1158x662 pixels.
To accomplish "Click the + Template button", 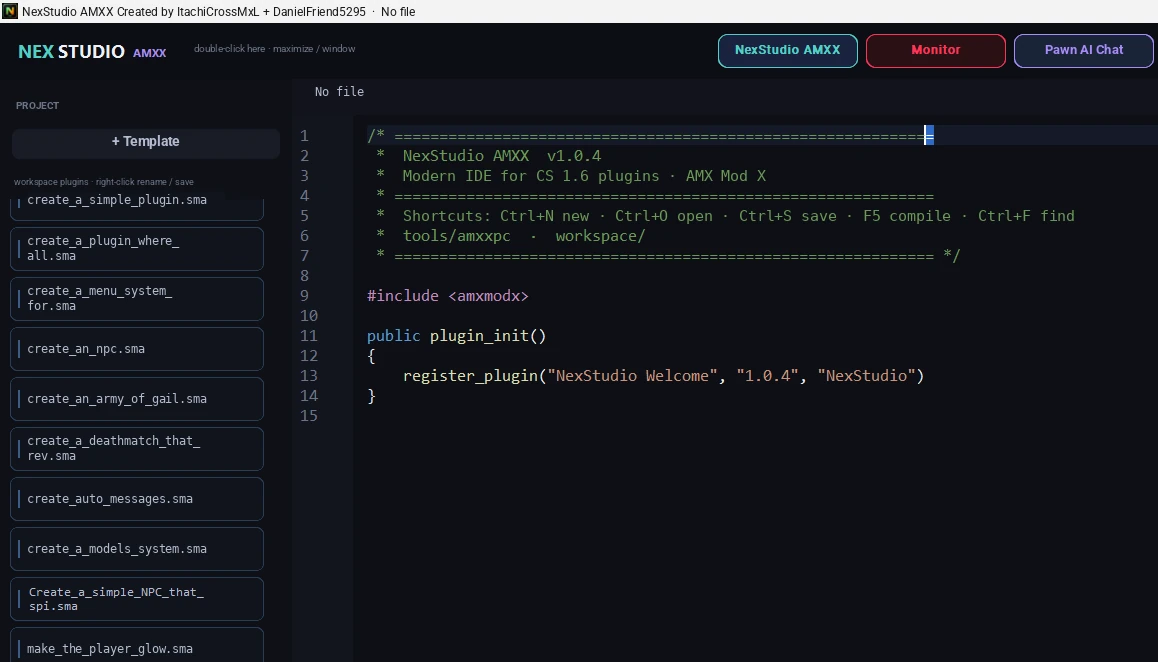I will (145, 142).
